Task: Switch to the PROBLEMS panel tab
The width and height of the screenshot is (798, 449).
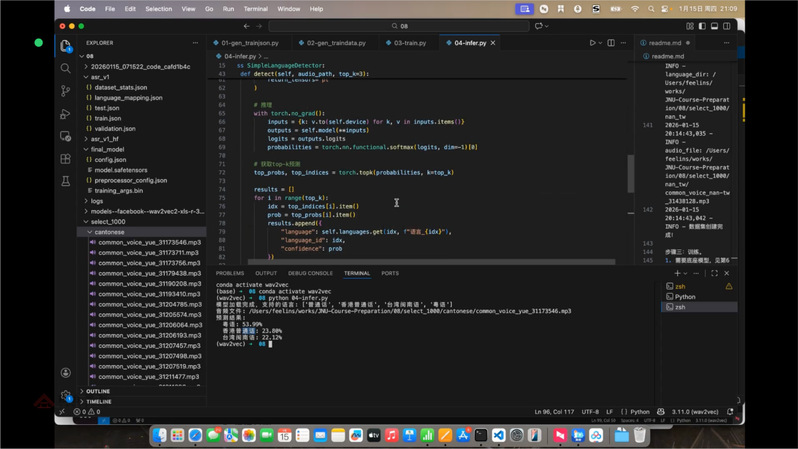Action: pyautogui.click(x=230, y=273)
